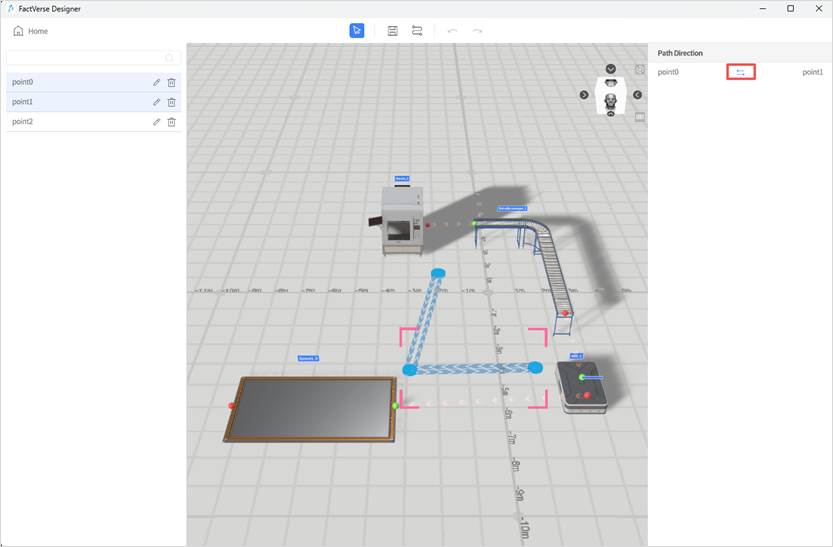The image size is (833, 547).
Task: Click the view cube head model
Action: [610, 96]
